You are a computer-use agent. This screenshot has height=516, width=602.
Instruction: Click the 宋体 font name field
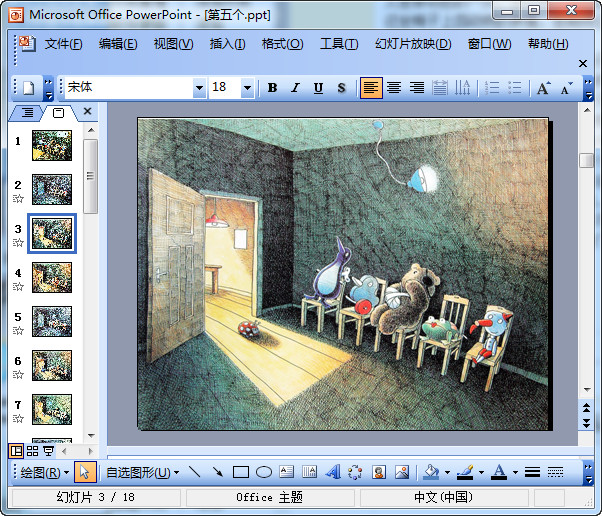pos(129,88)
